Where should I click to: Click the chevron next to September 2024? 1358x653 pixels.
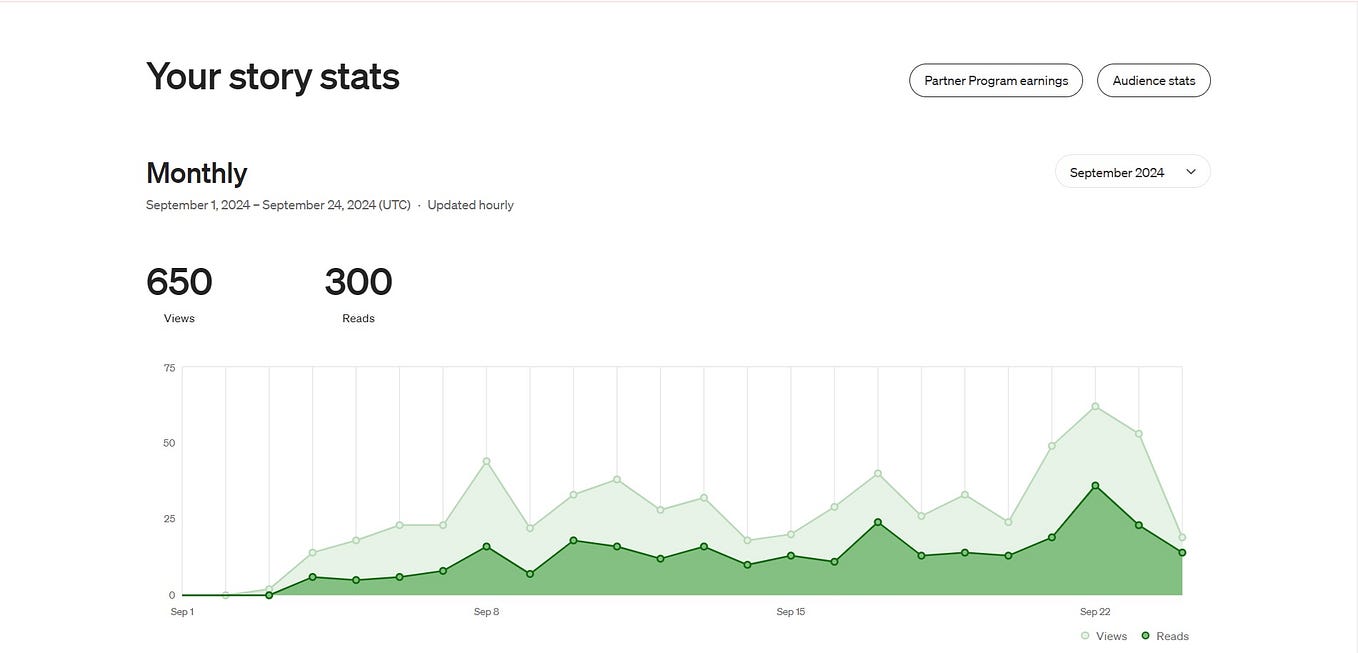pos(1190,171)
